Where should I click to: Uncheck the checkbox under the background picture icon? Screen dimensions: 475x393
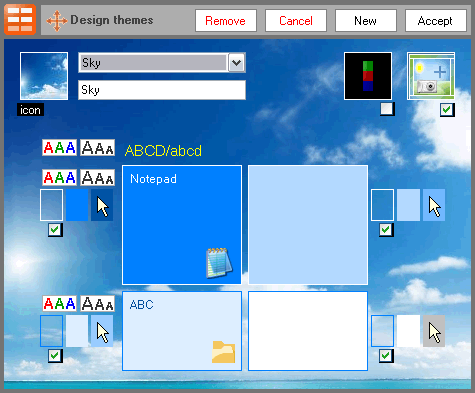pyautogui.click(x=447, y=110)
